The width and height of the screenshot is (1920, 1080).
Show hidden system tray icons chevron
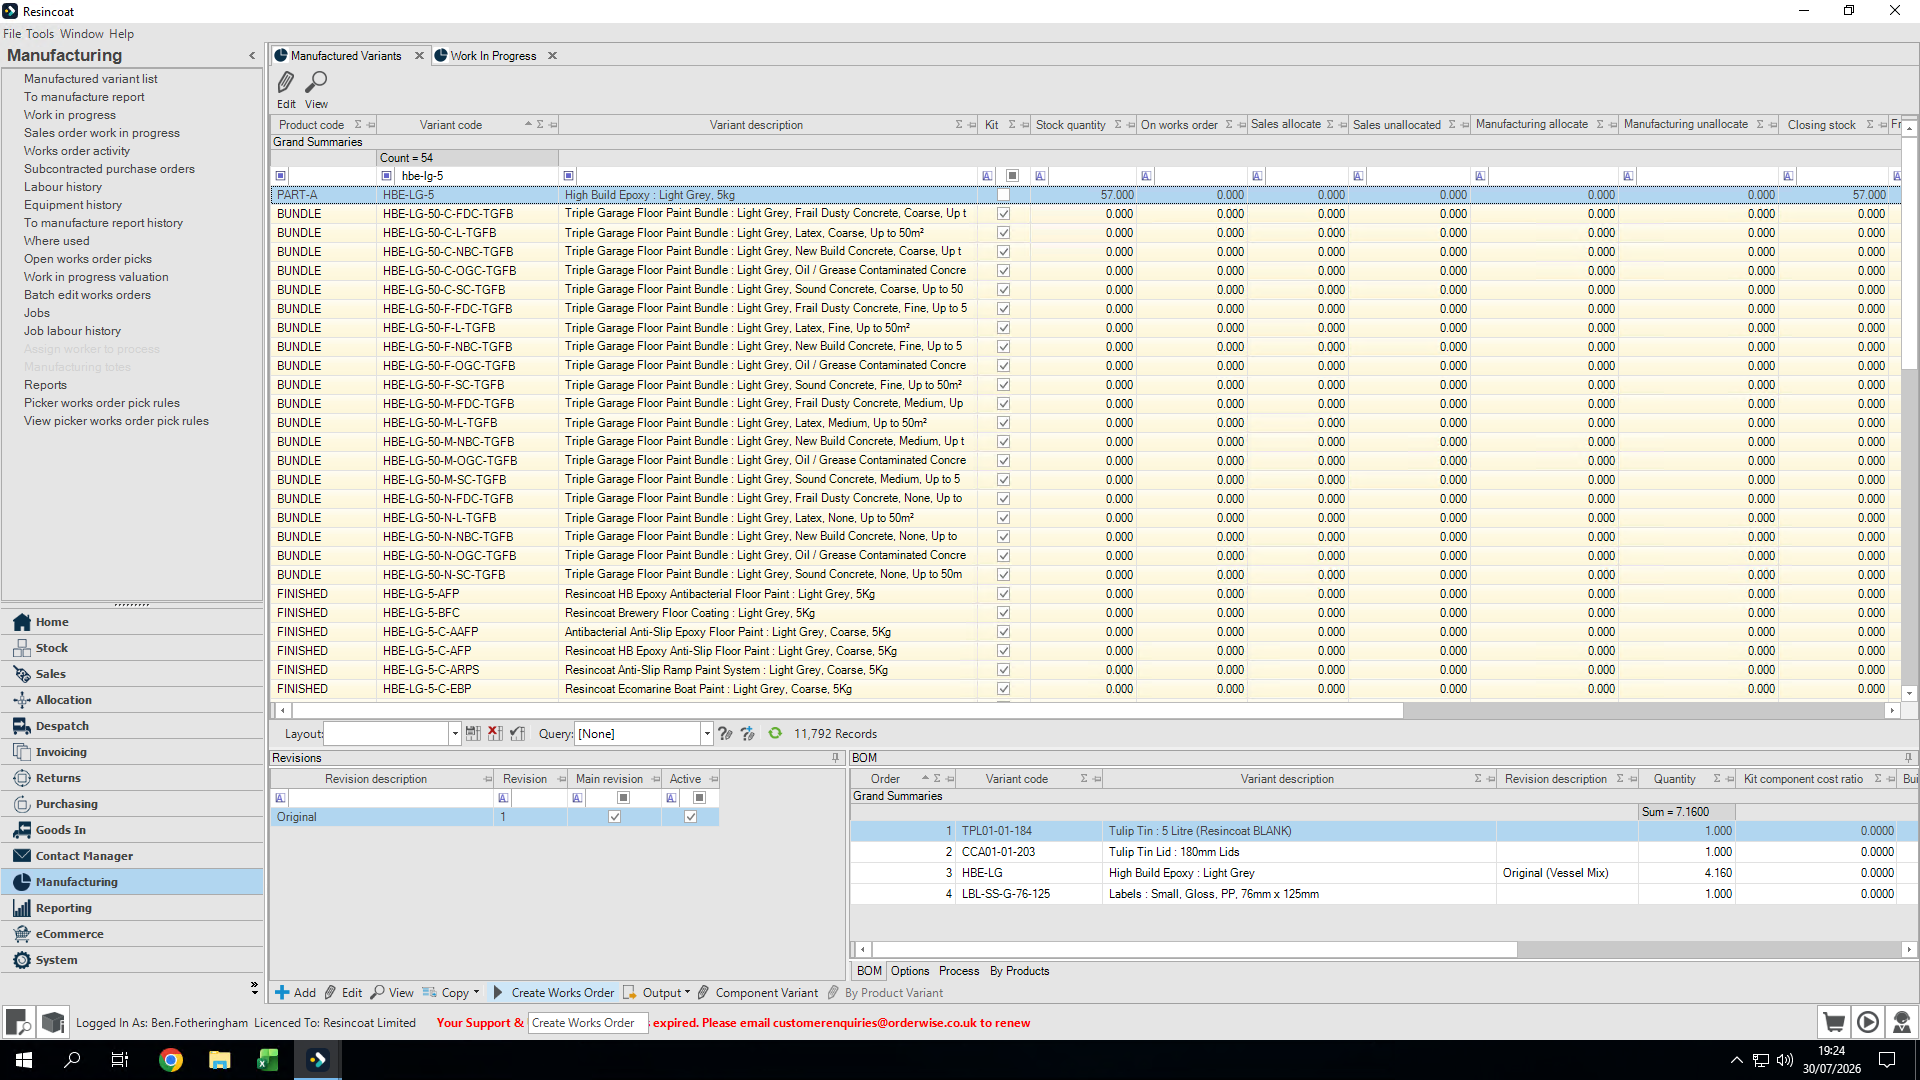click(x=1737, y=1060)
